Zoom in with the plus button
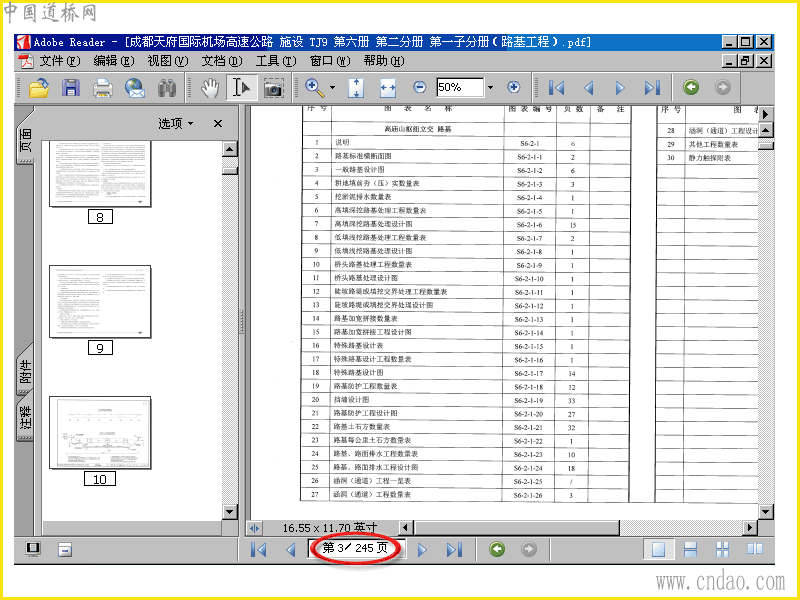Image resolution: width=800 pixels, height=600 pixels. (513, 87)
